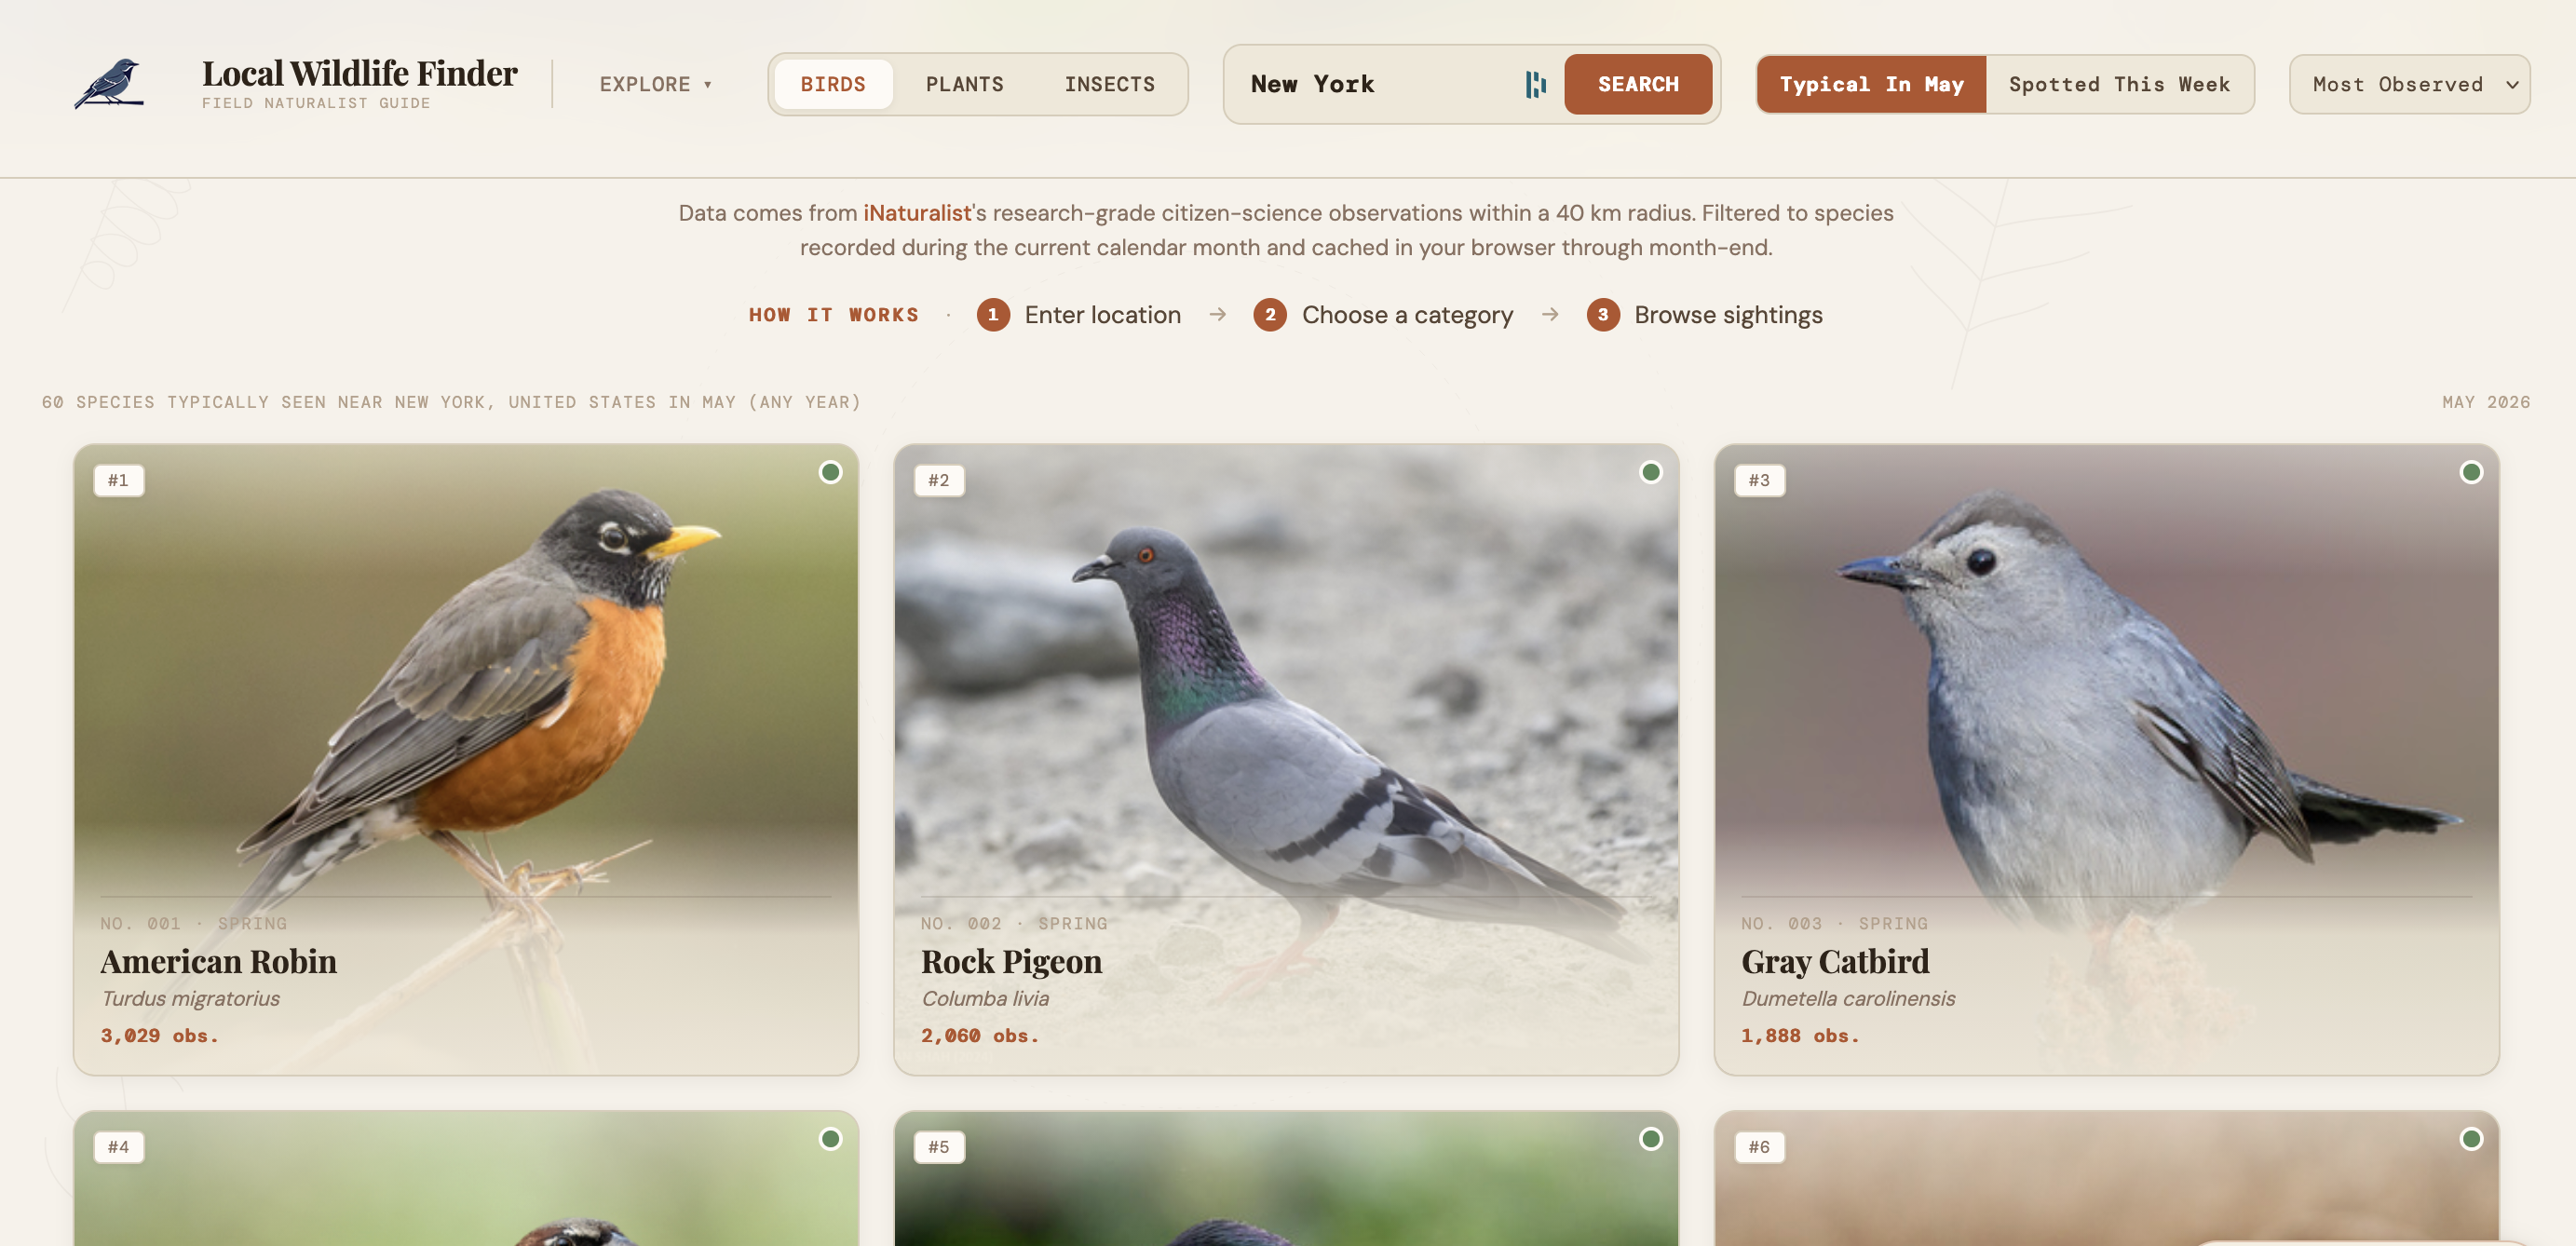2576x1246 pixels.
Task: Click the #6 rank badge
Action: [1759, 1147]
